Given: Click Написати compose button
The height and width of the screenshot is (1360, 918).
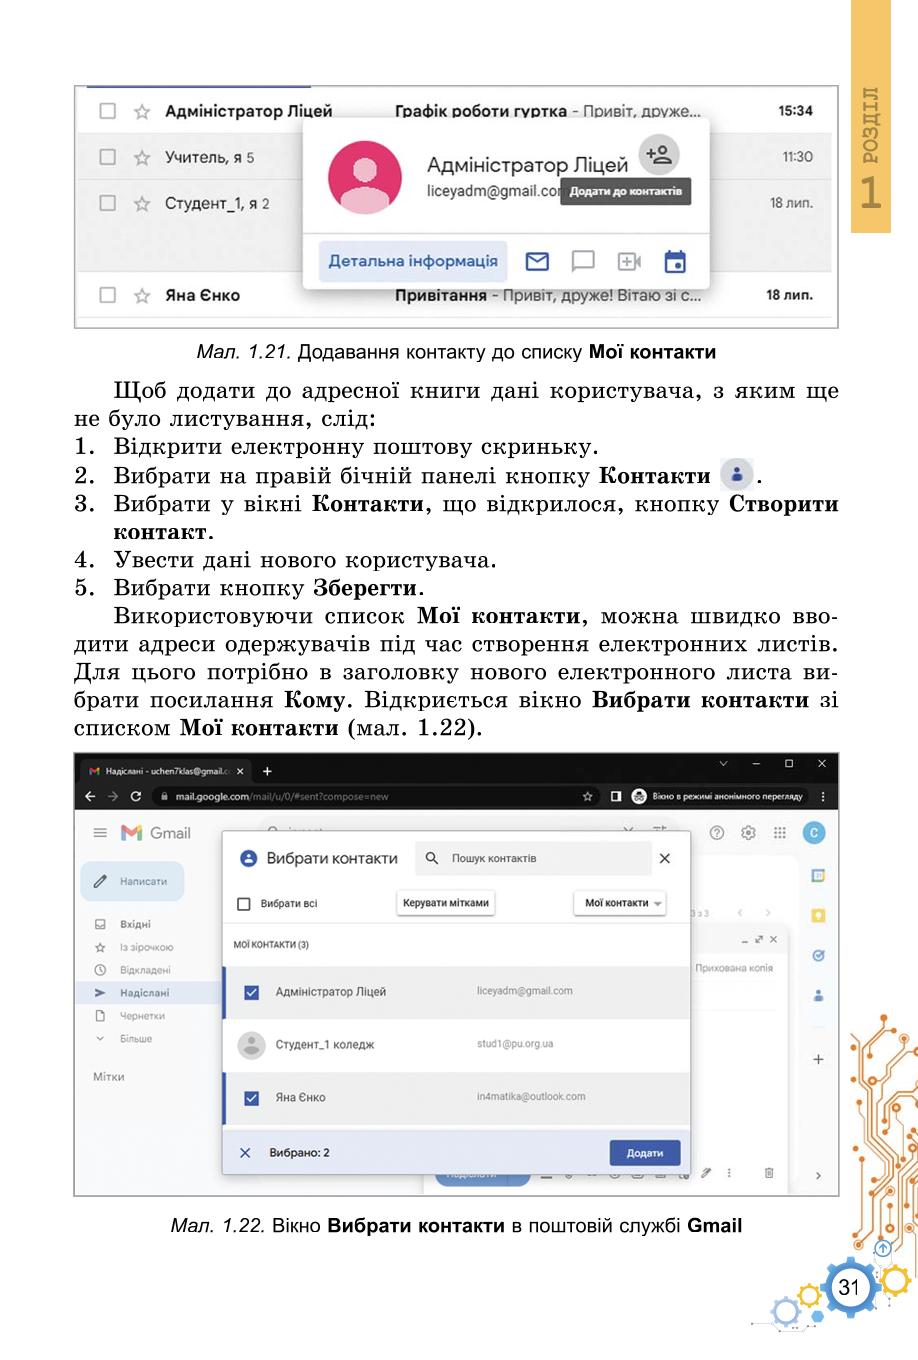Looking at the screenshot, I should click(132, 881).
